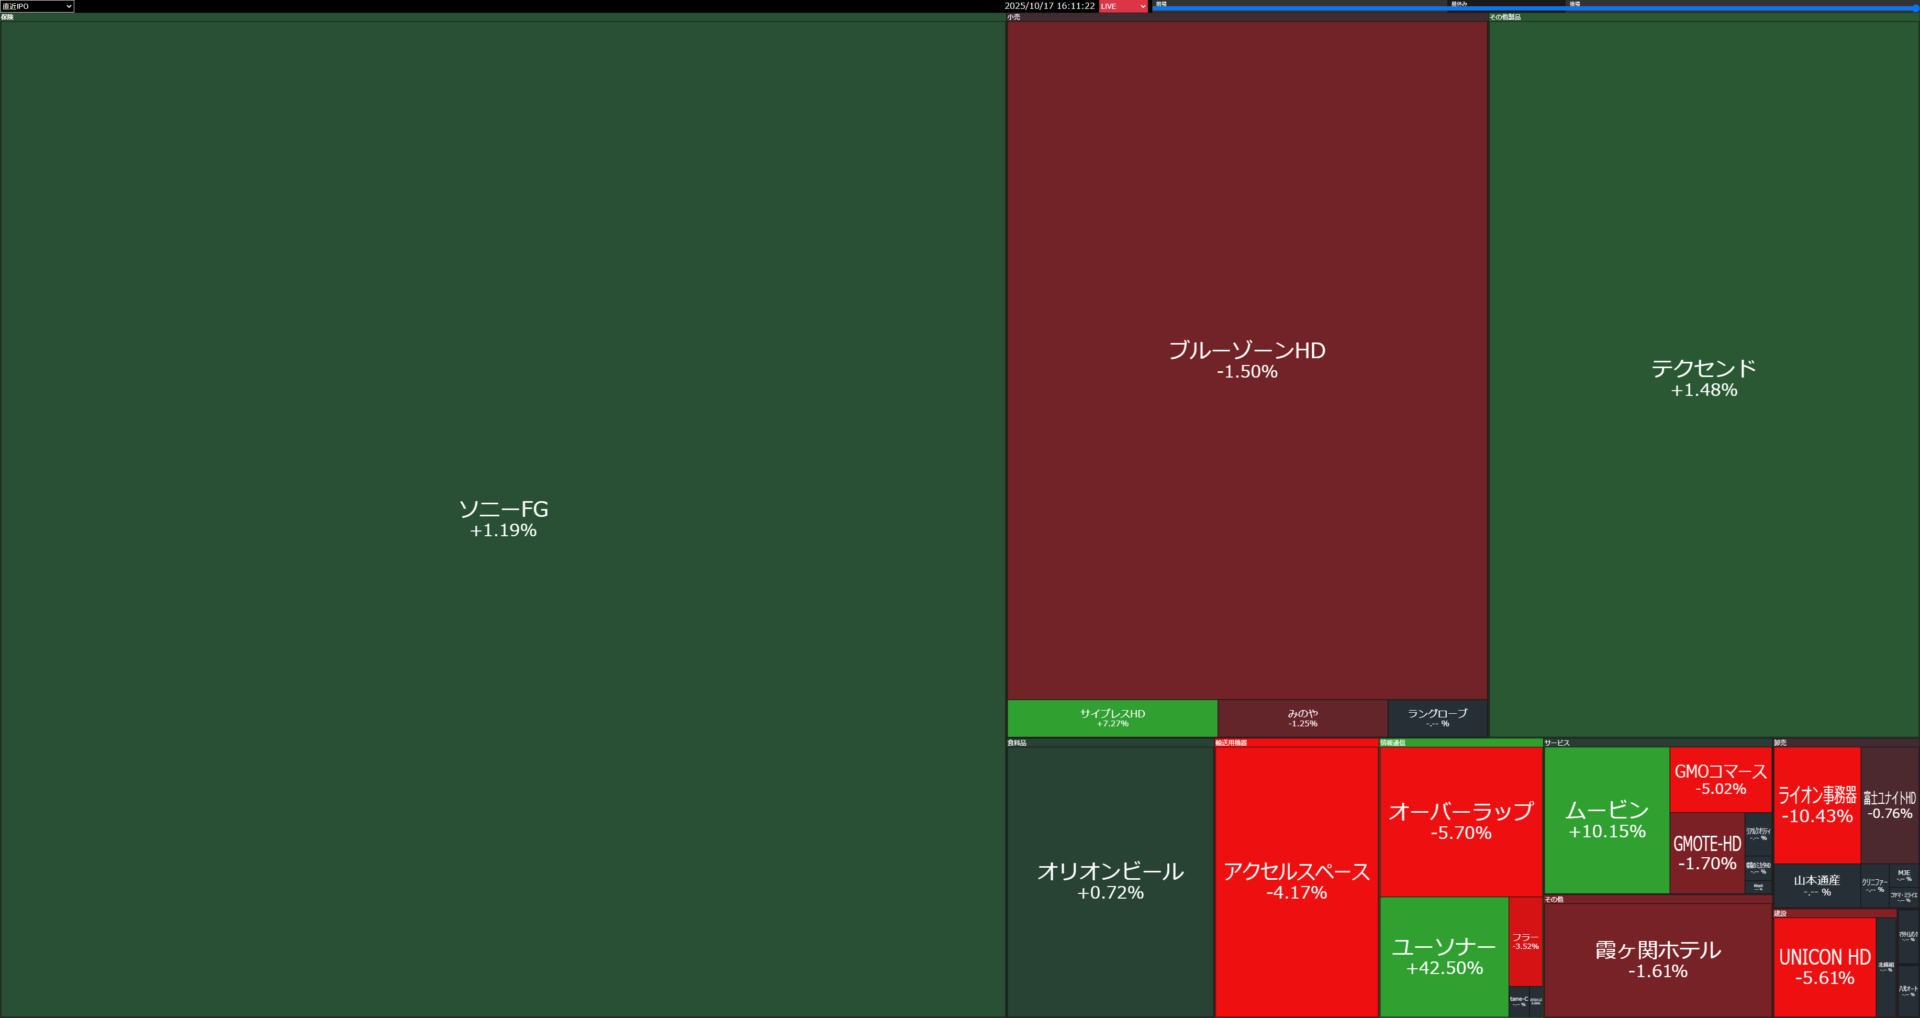Click the みのや stock tile
Viewport: 1920px width, 1018px height.
coord(1302,718)
